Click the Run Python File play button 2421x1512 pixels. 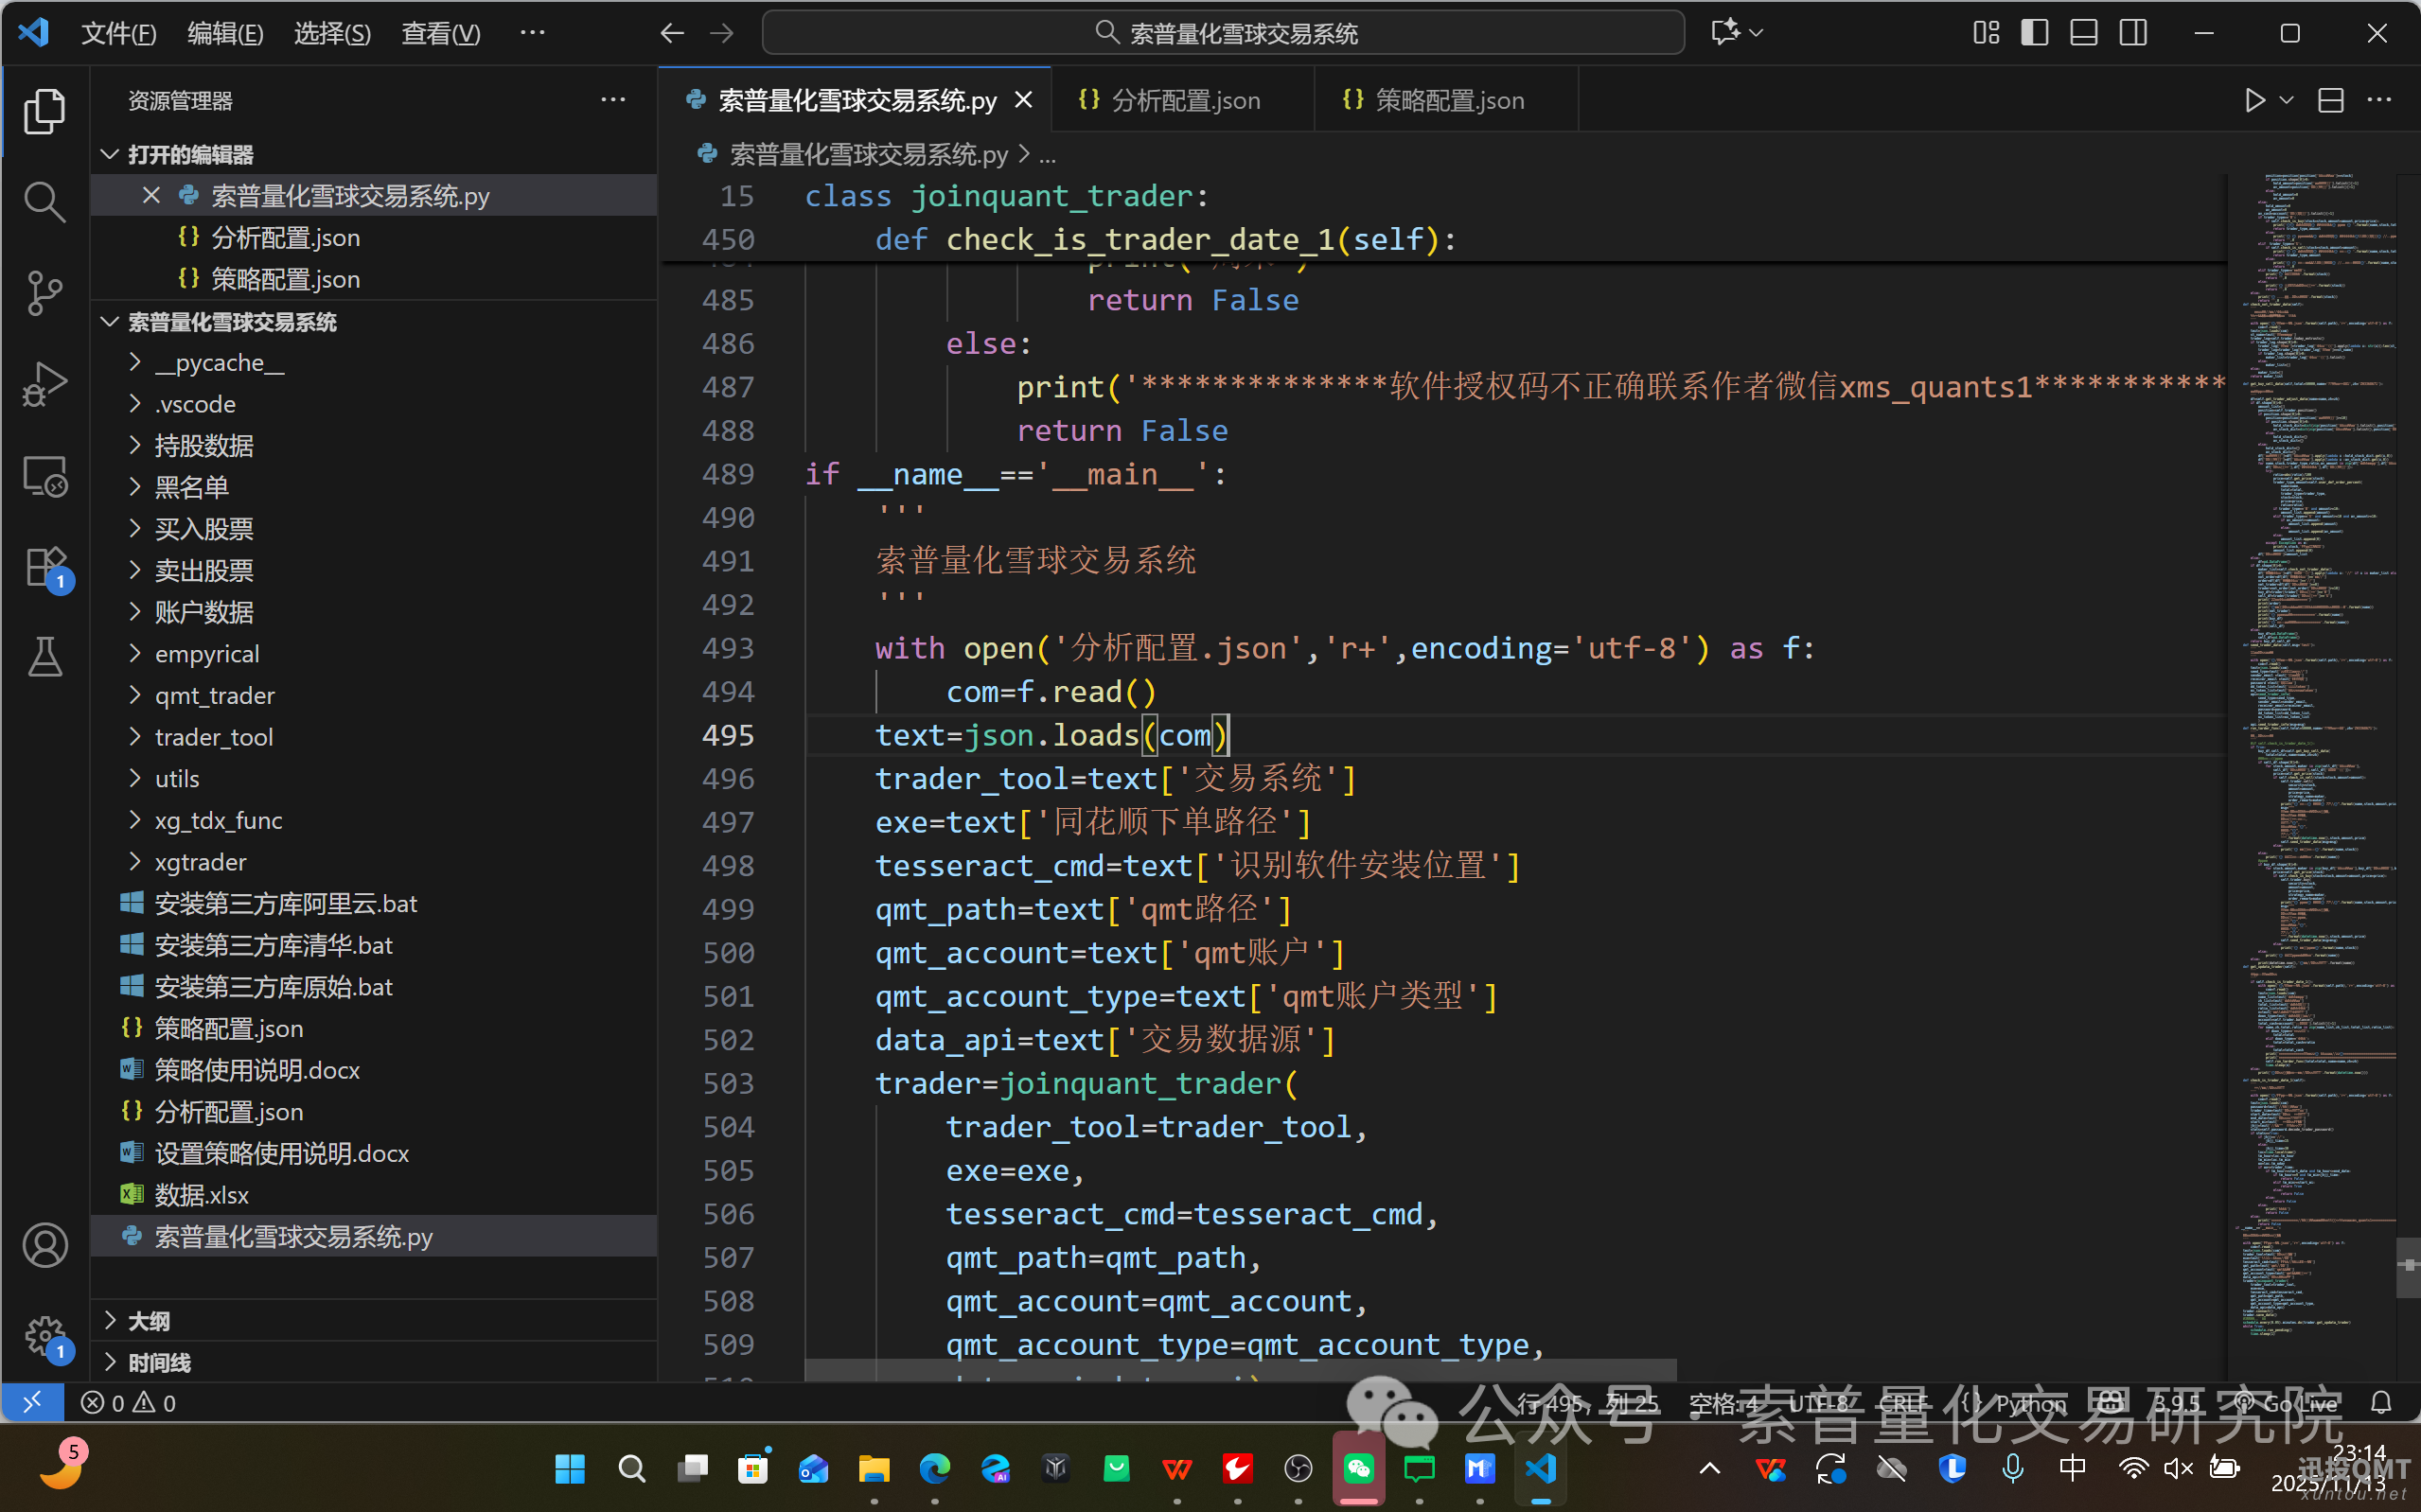[x=2254, y=100]
